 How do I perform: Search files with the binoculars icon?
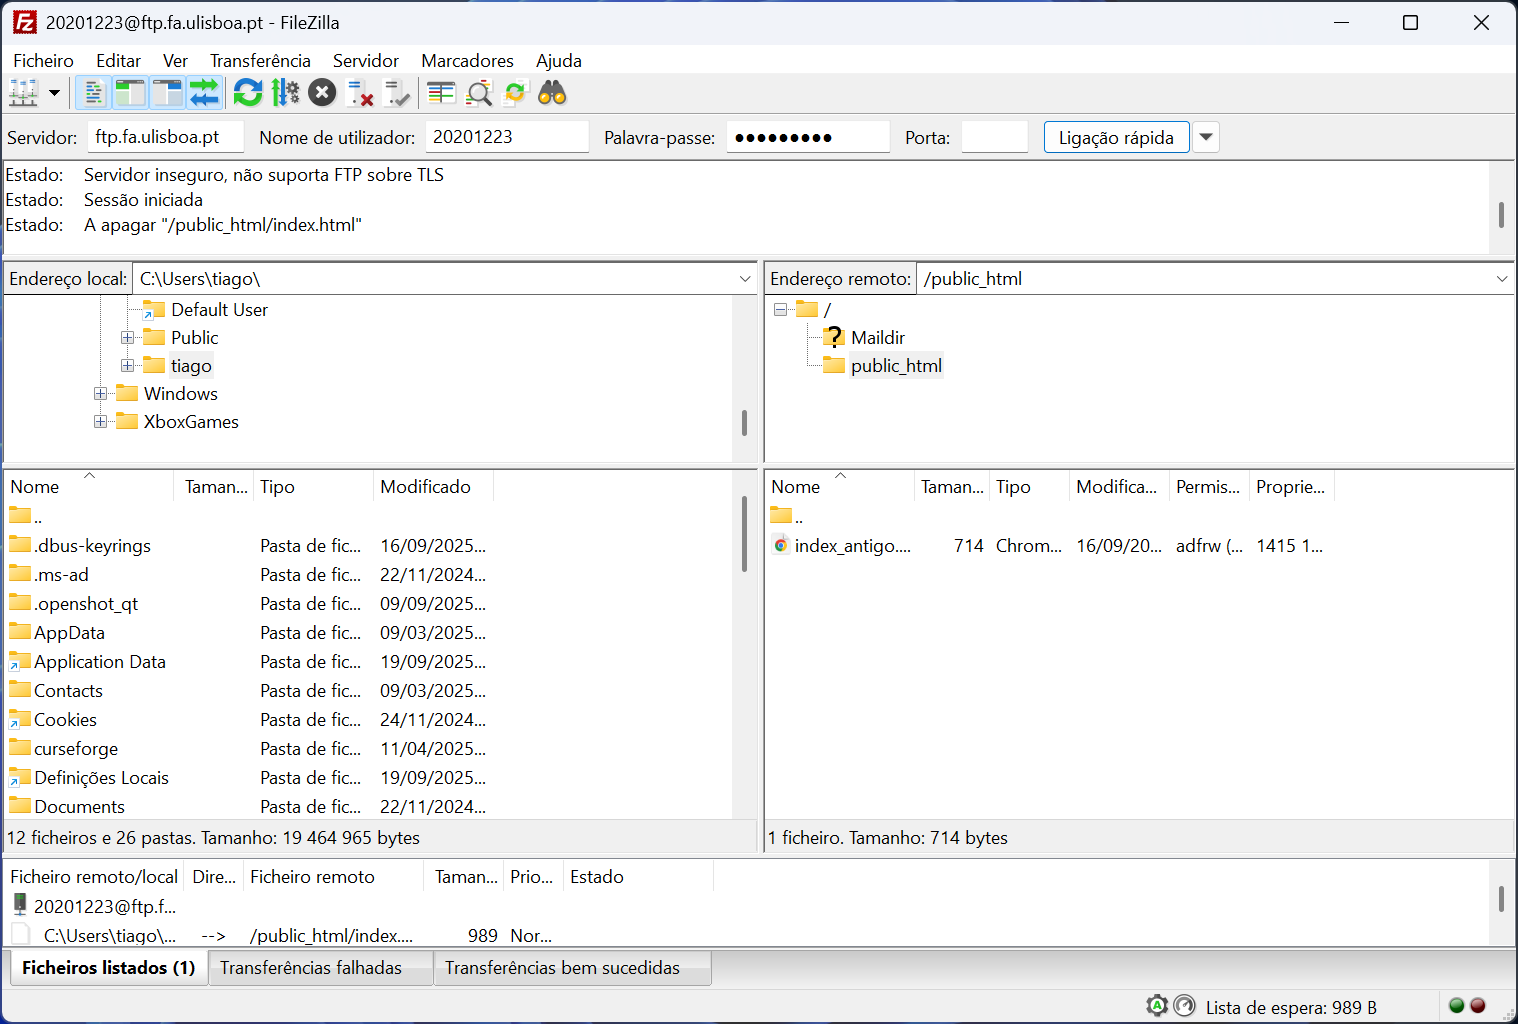coord(552,93)
